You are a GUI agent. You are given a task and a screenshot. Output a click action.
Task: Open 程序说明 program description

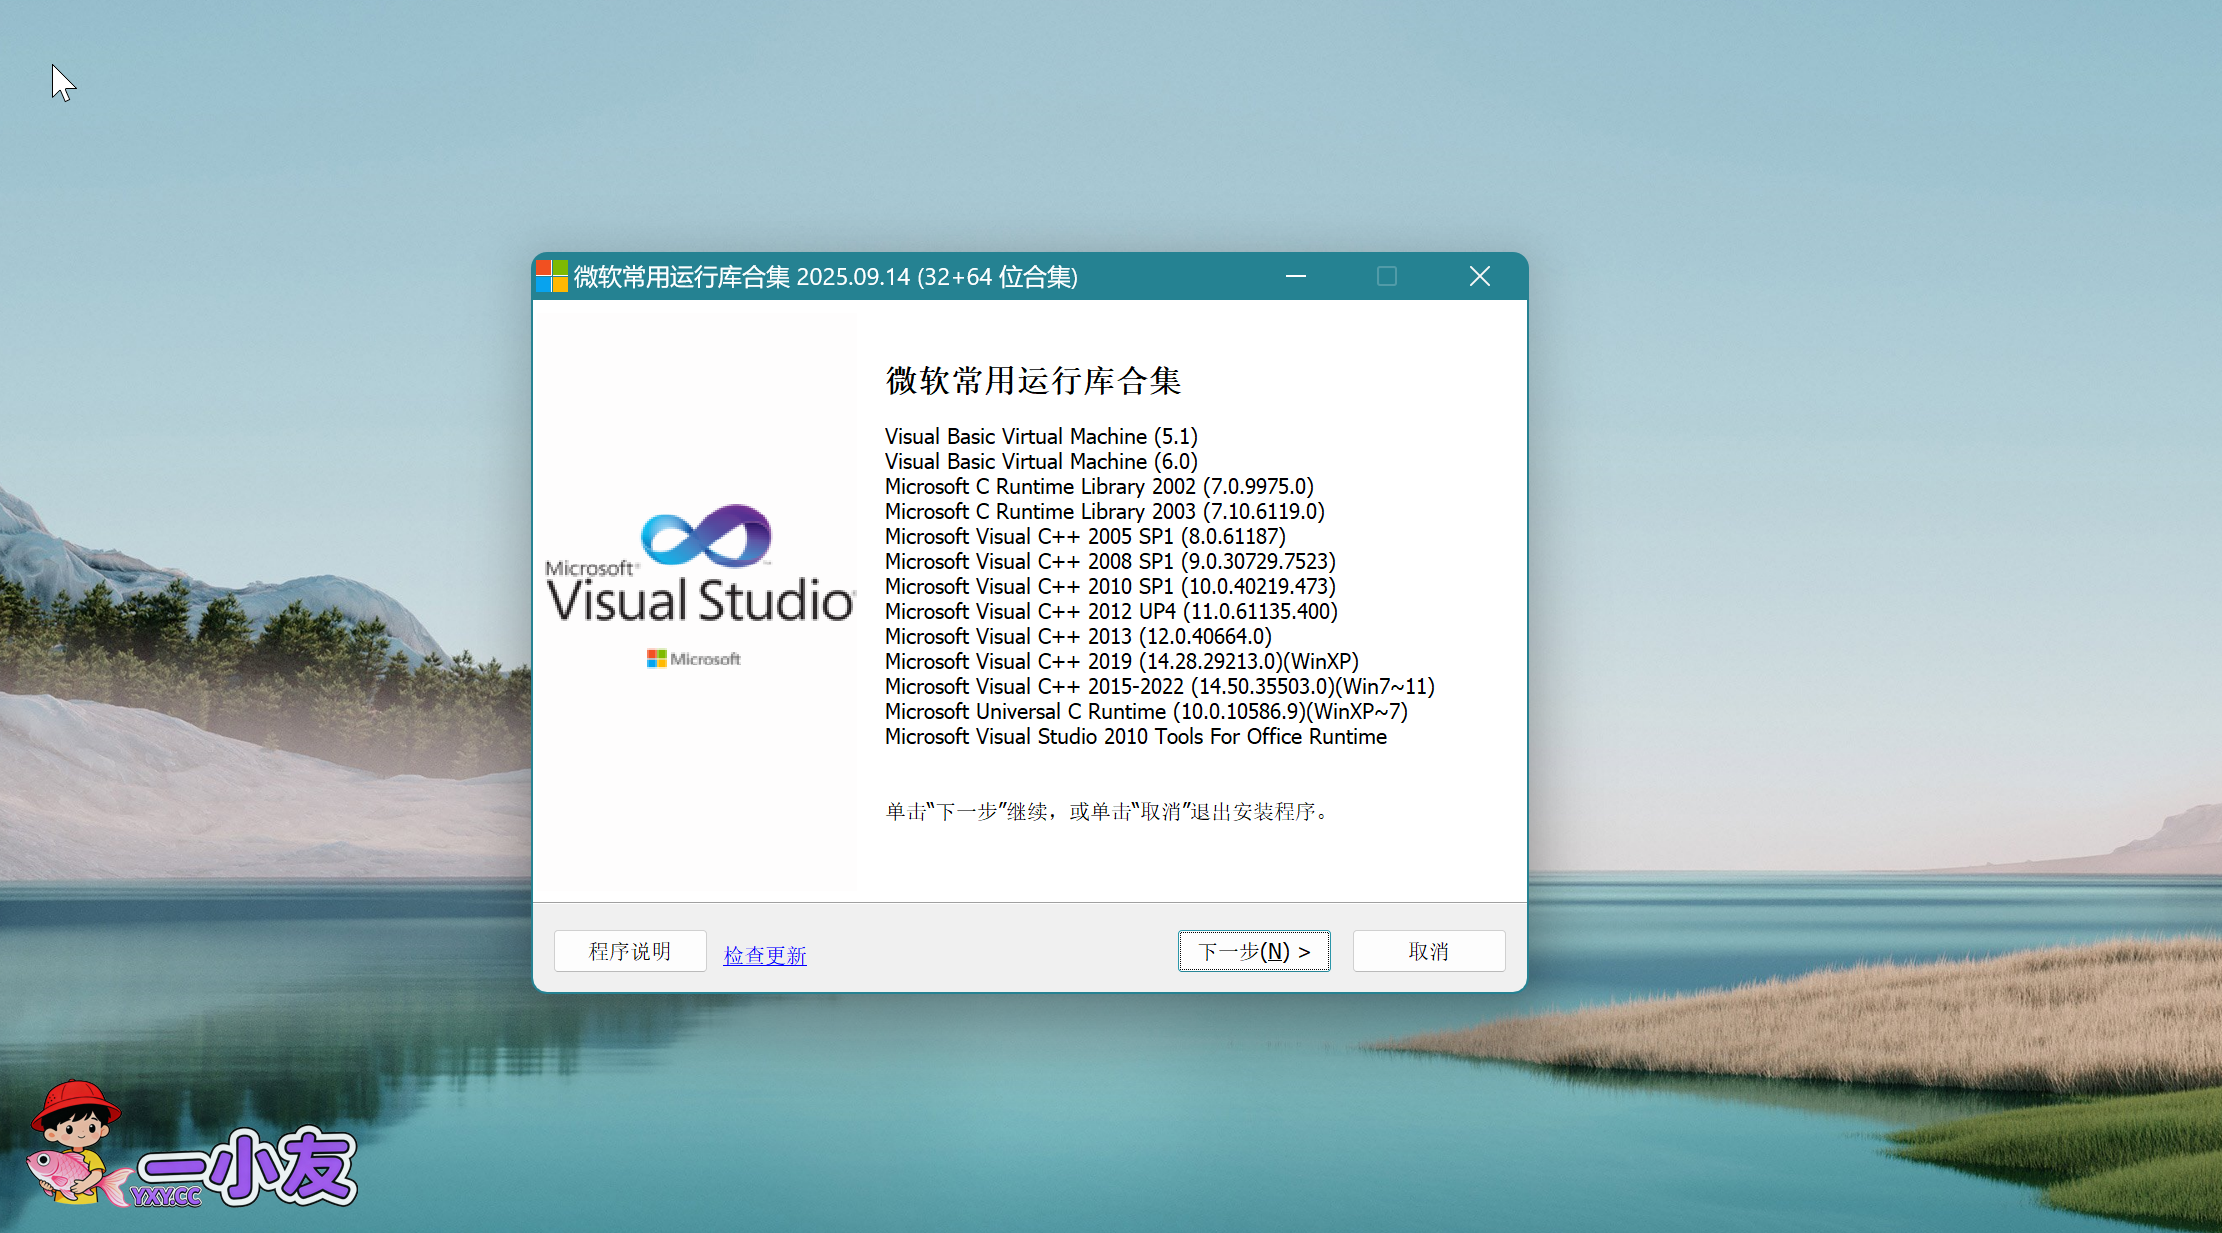click(x=630, y=951)
